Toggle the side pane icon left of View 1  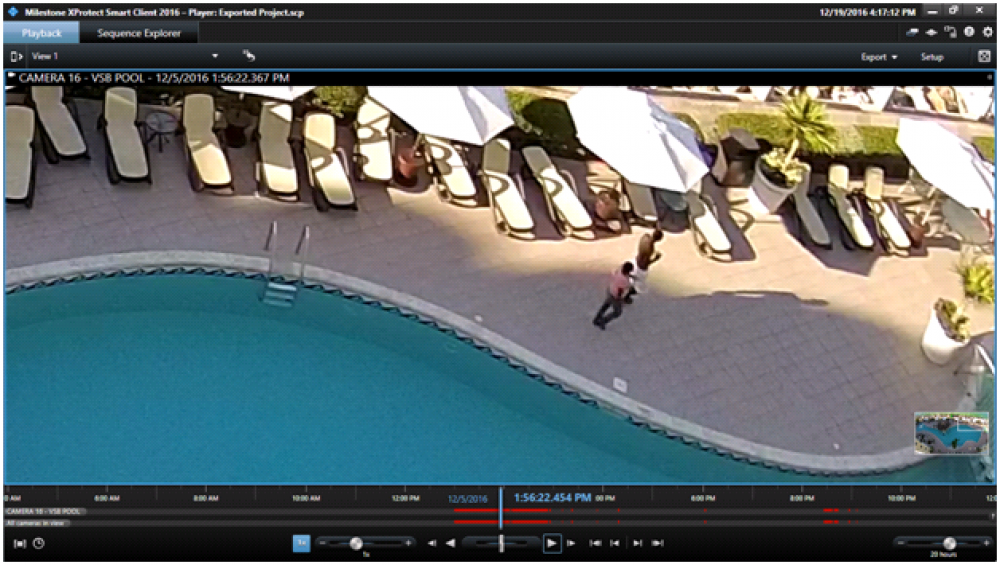click(x=16, y=56)
